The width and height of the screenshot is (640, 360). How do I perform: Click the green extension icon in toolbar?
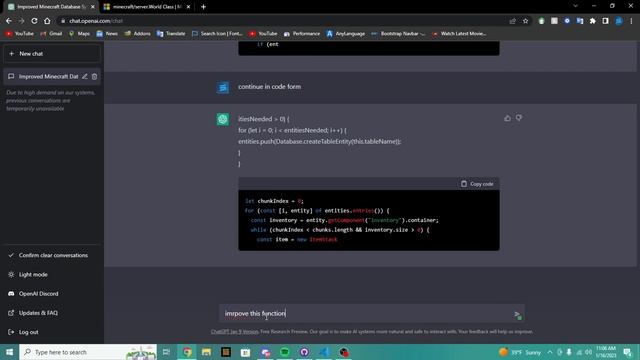point(541,21)
